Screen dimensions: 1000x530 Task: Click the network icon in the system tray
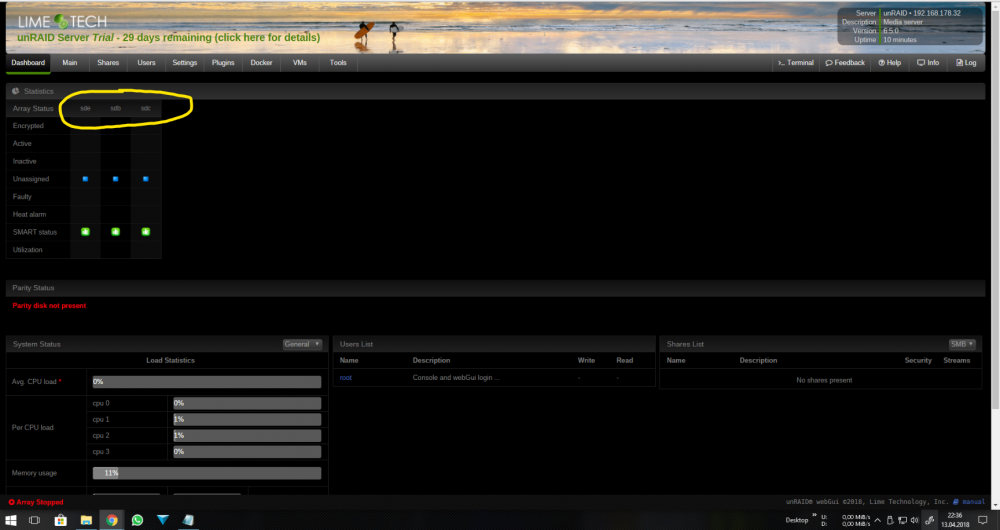(x=902, y=520)
